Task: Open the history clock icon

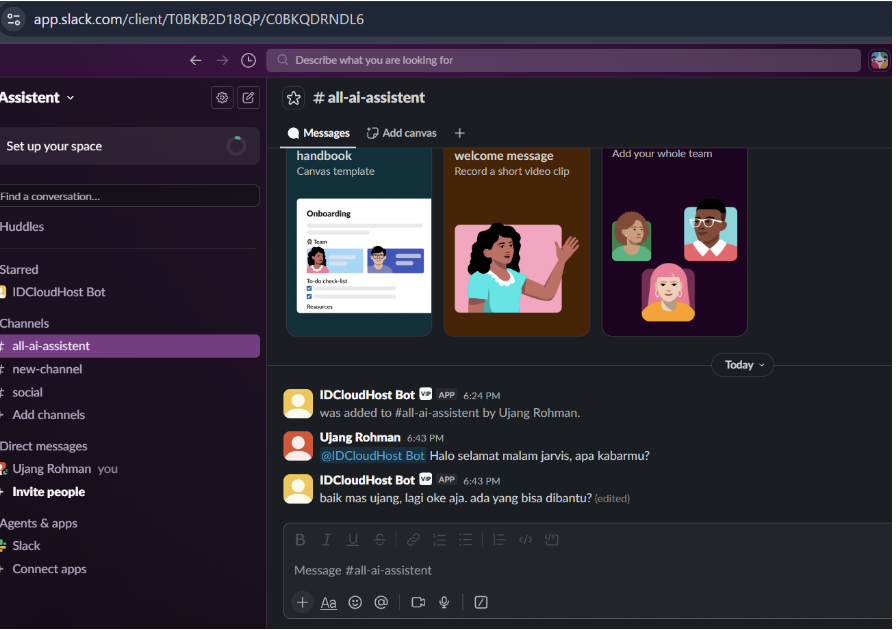Action: point(248,60)
